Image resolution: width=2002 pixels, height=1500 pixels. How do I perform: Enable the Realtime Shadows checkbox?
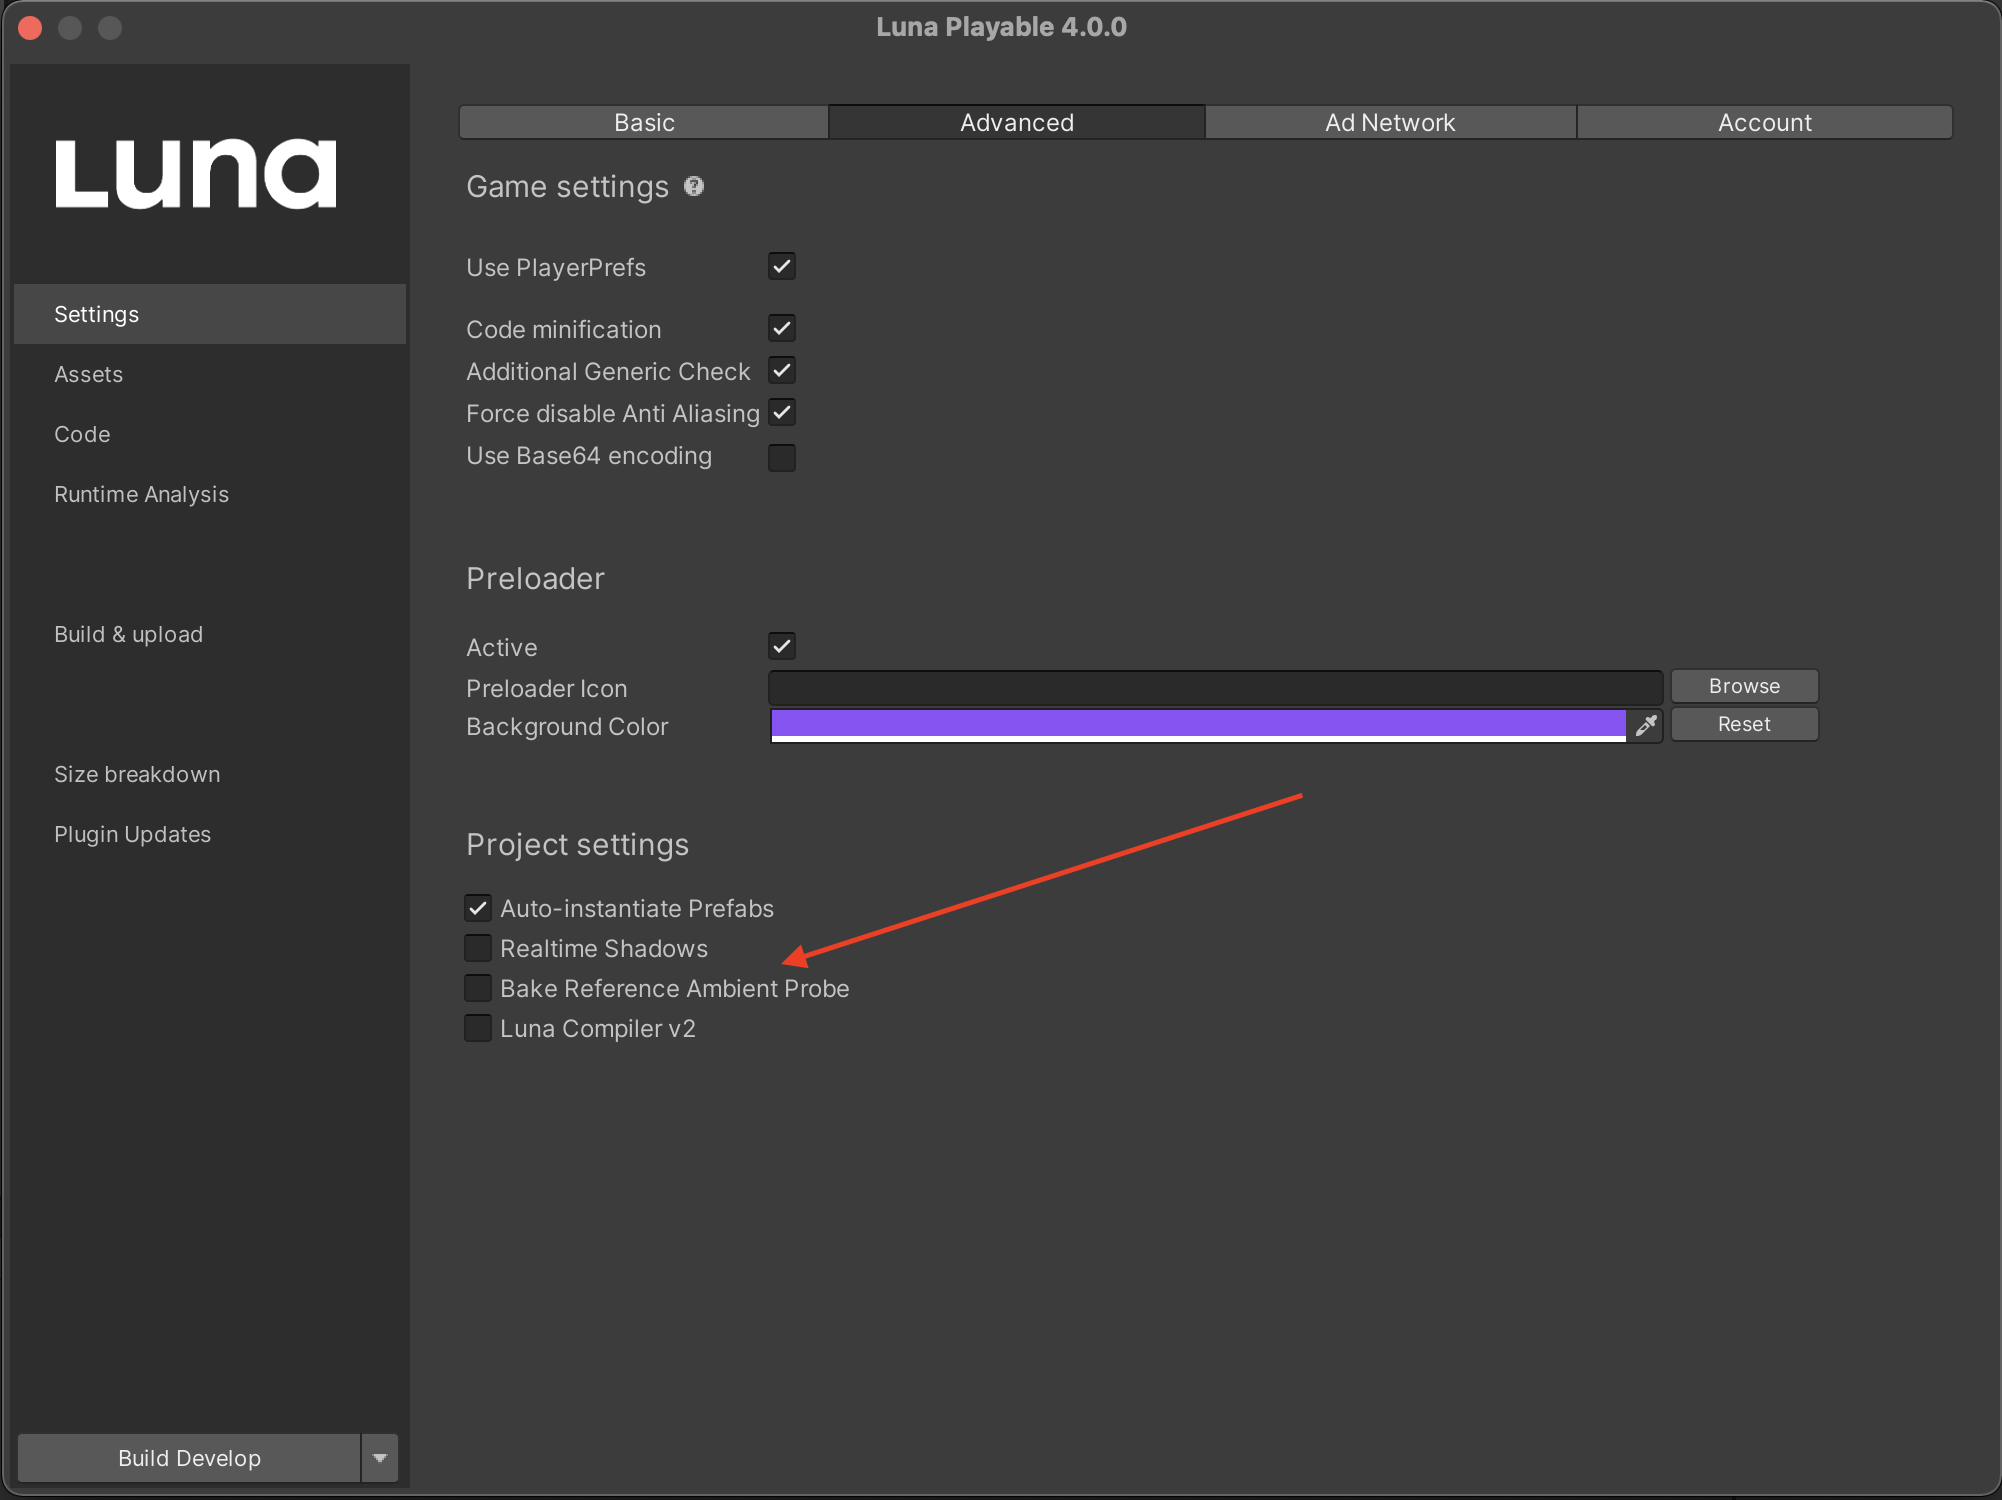(x=477, y=947)
